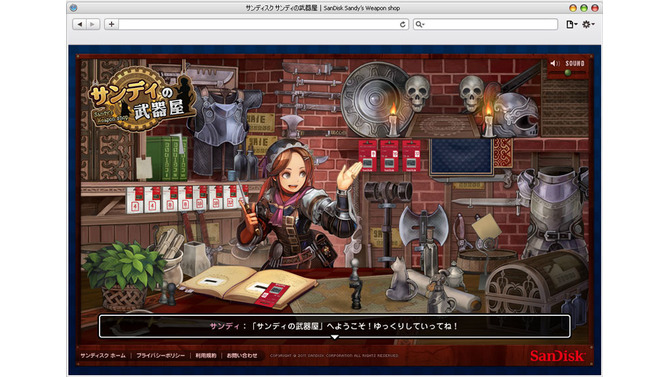Add a bookmark with the plus button
Screen dimensions: 670x377
pyautogui.click(x=112, y=24)
